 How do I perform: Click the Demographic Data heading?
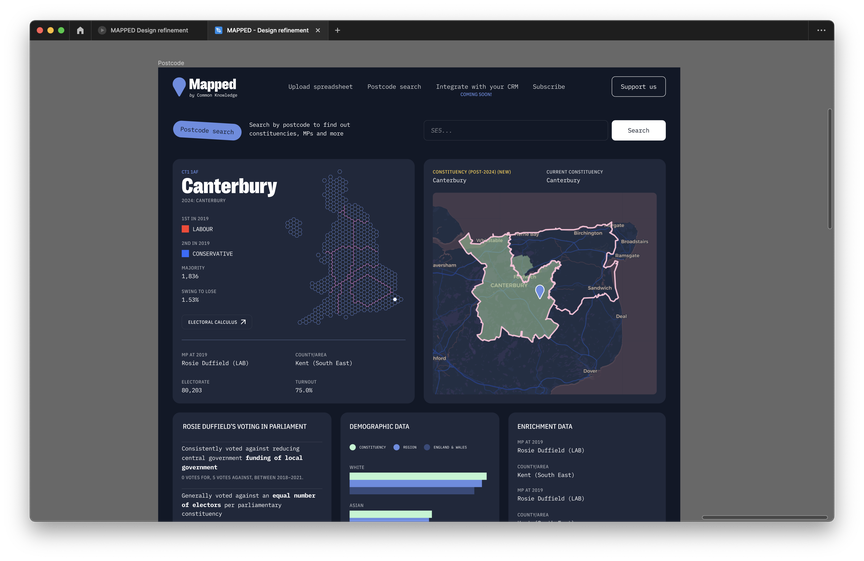(x=379, y=427)
